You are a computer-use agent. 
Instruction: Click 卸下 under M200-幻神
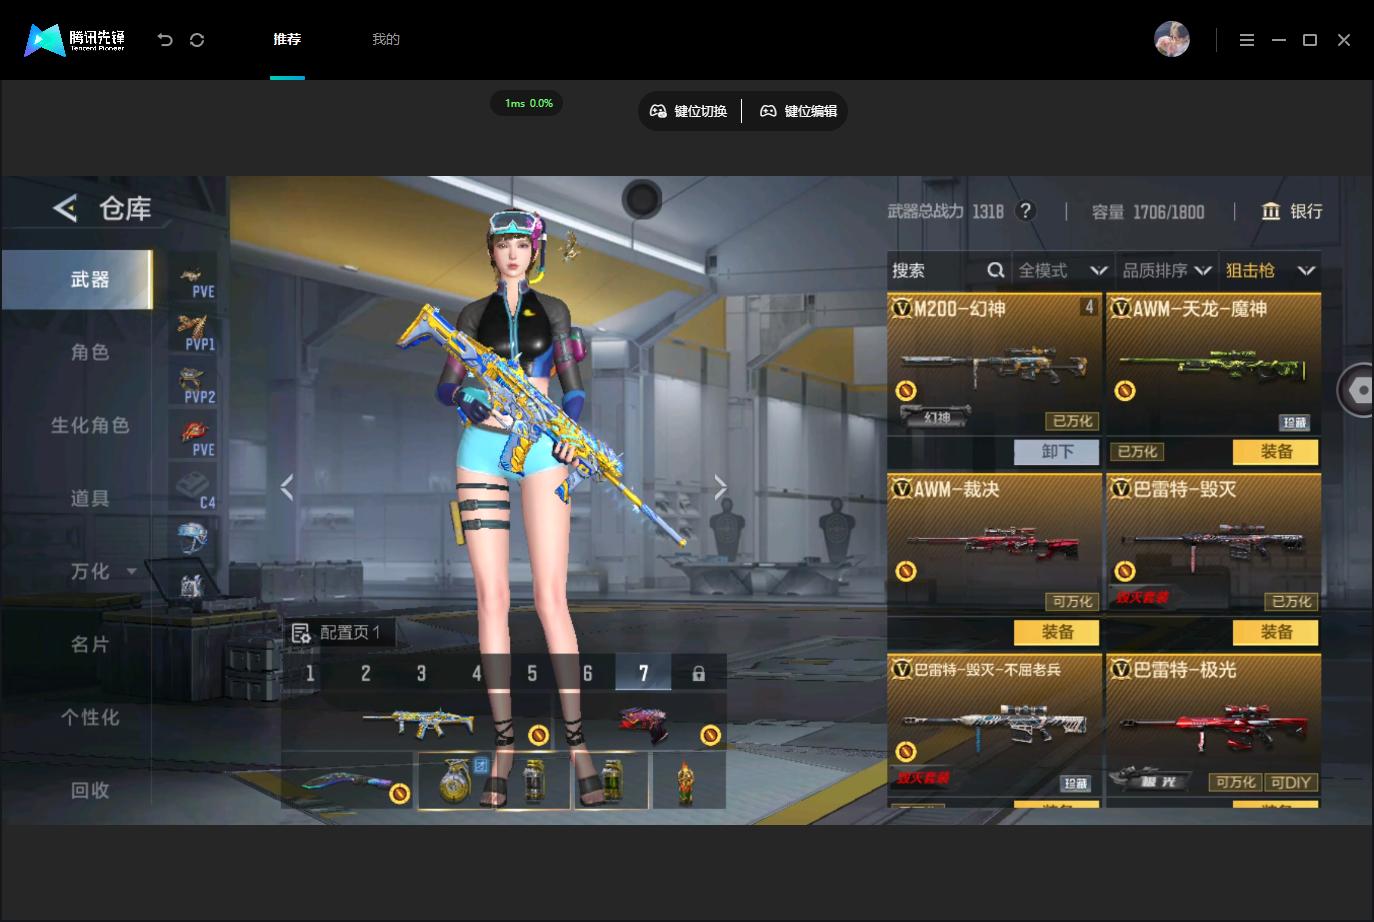tap(1057, 452)
